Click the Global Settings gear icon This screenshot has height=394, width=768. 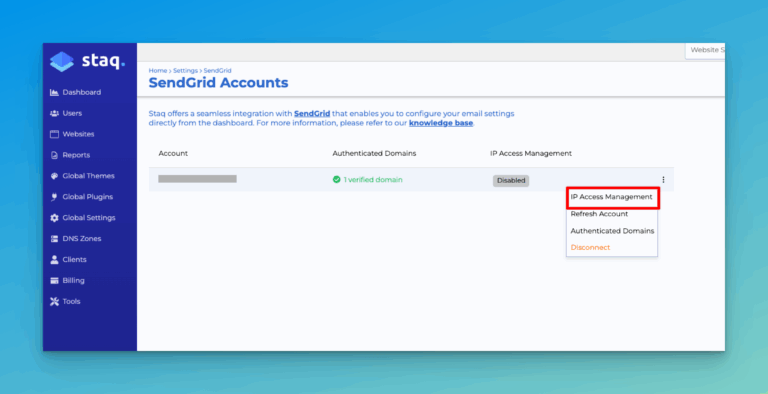click(54, 218)
